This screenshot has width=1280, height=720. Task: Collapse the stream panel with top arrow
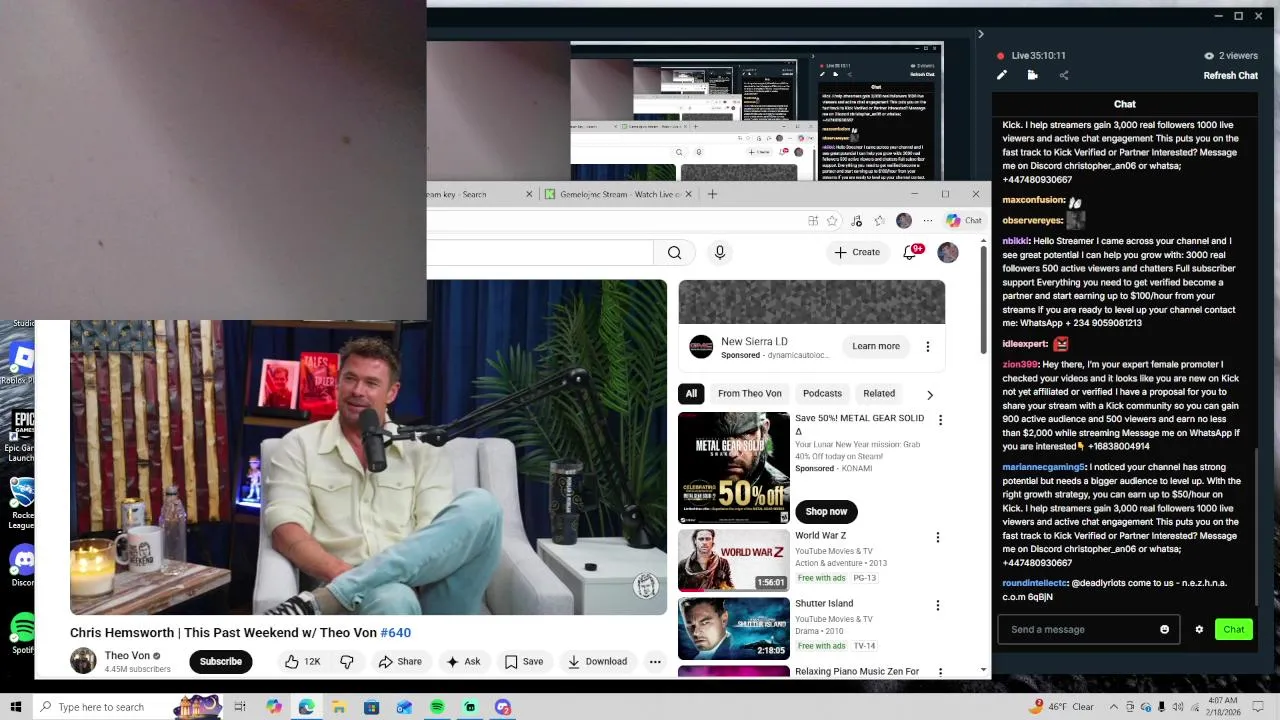coord(980,34)
